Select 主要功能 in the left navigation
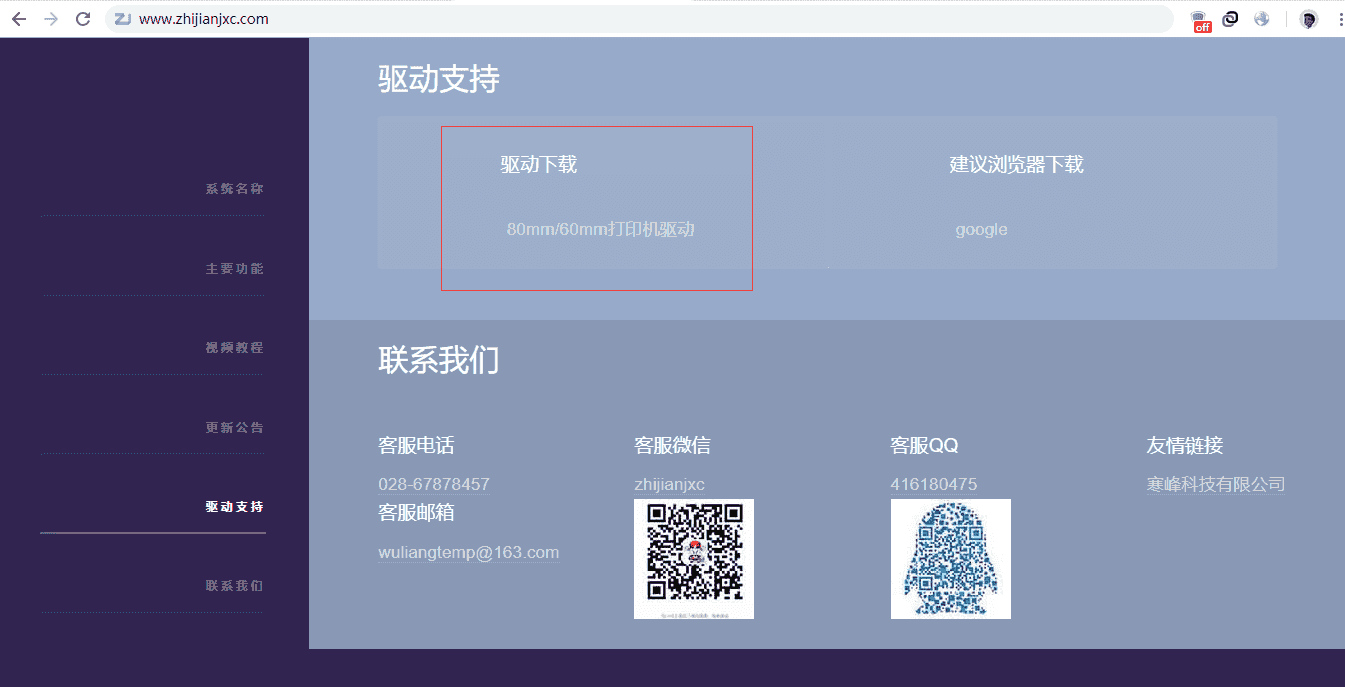 (234, 269)
